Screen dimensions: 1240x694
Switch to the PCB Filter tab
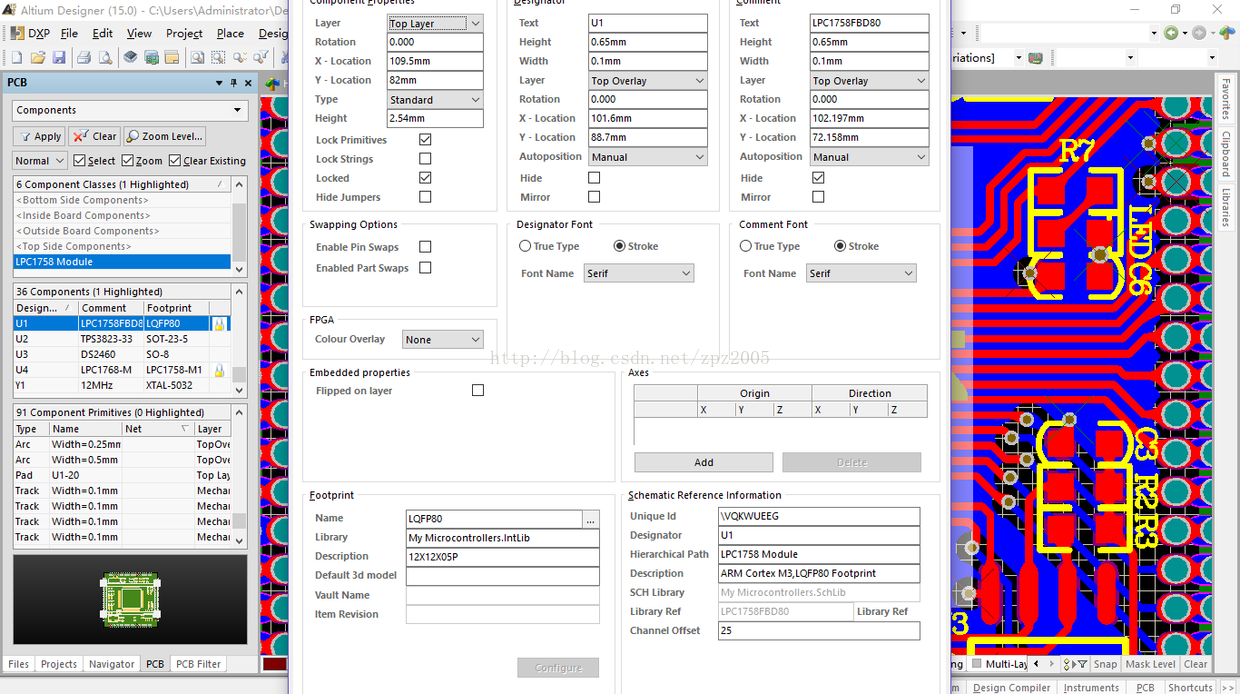(198, 664)
